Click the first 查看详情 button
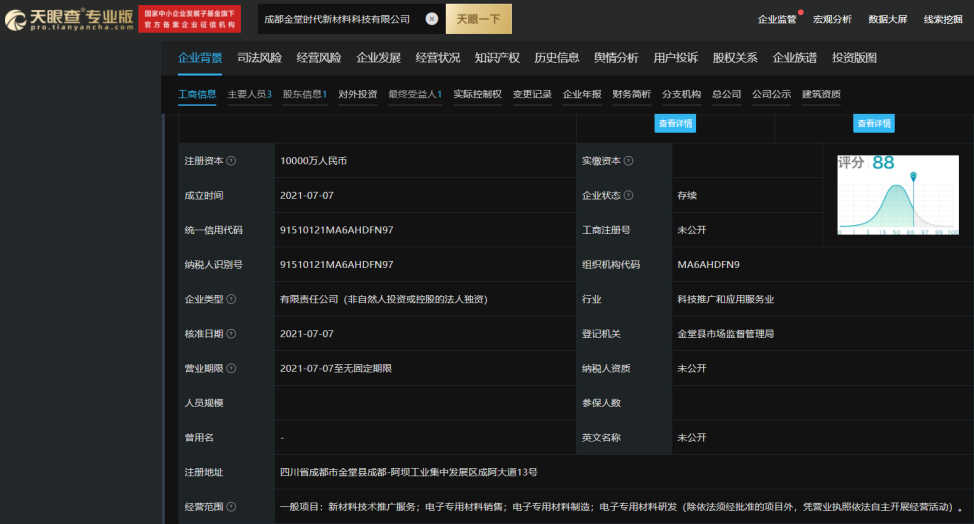The height and width of the screenshot is (524, 974). pos(675,124)
